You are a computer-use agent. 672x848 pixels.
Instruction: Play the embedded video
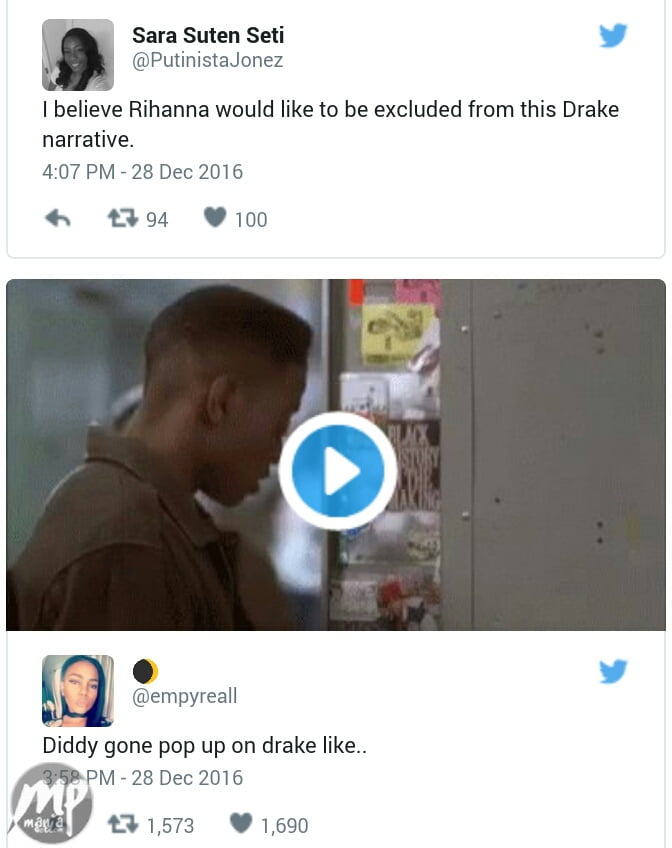coord(338,471)
